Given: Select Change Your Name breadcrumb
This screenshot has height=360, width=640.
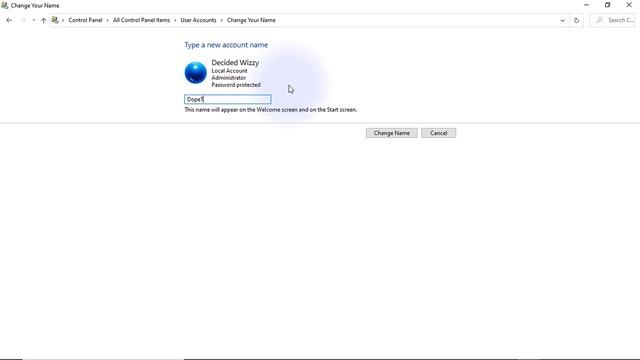Looking at the screenshot, I should pos(251,20).
